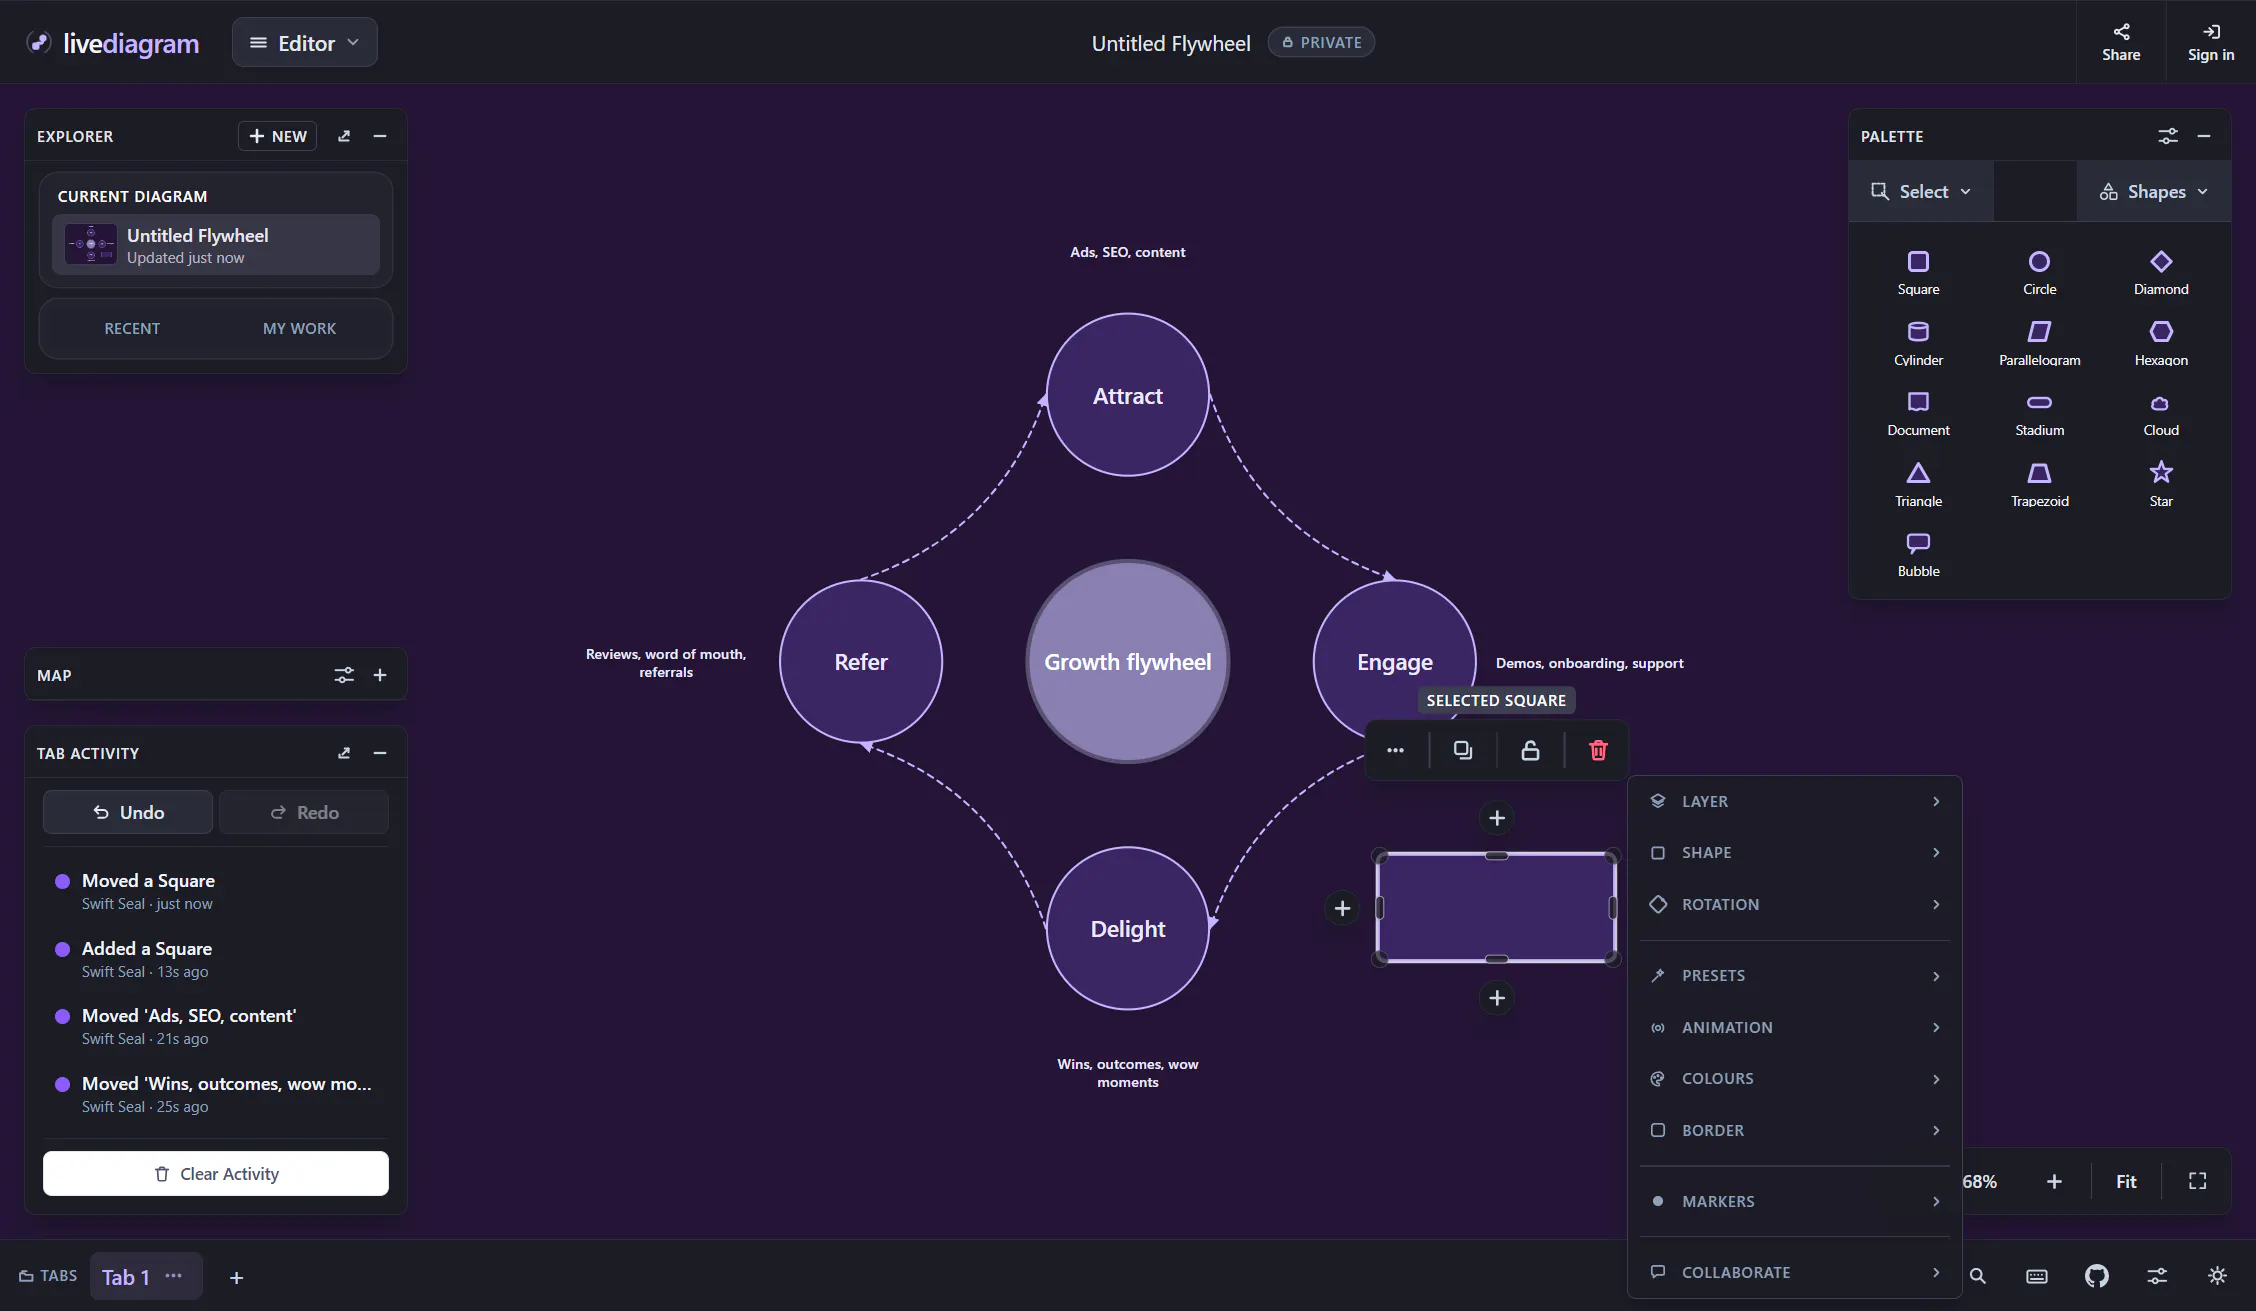Expand the SHAPE submenu
Screen dimensions: 2256x1311
point(1795,852)
